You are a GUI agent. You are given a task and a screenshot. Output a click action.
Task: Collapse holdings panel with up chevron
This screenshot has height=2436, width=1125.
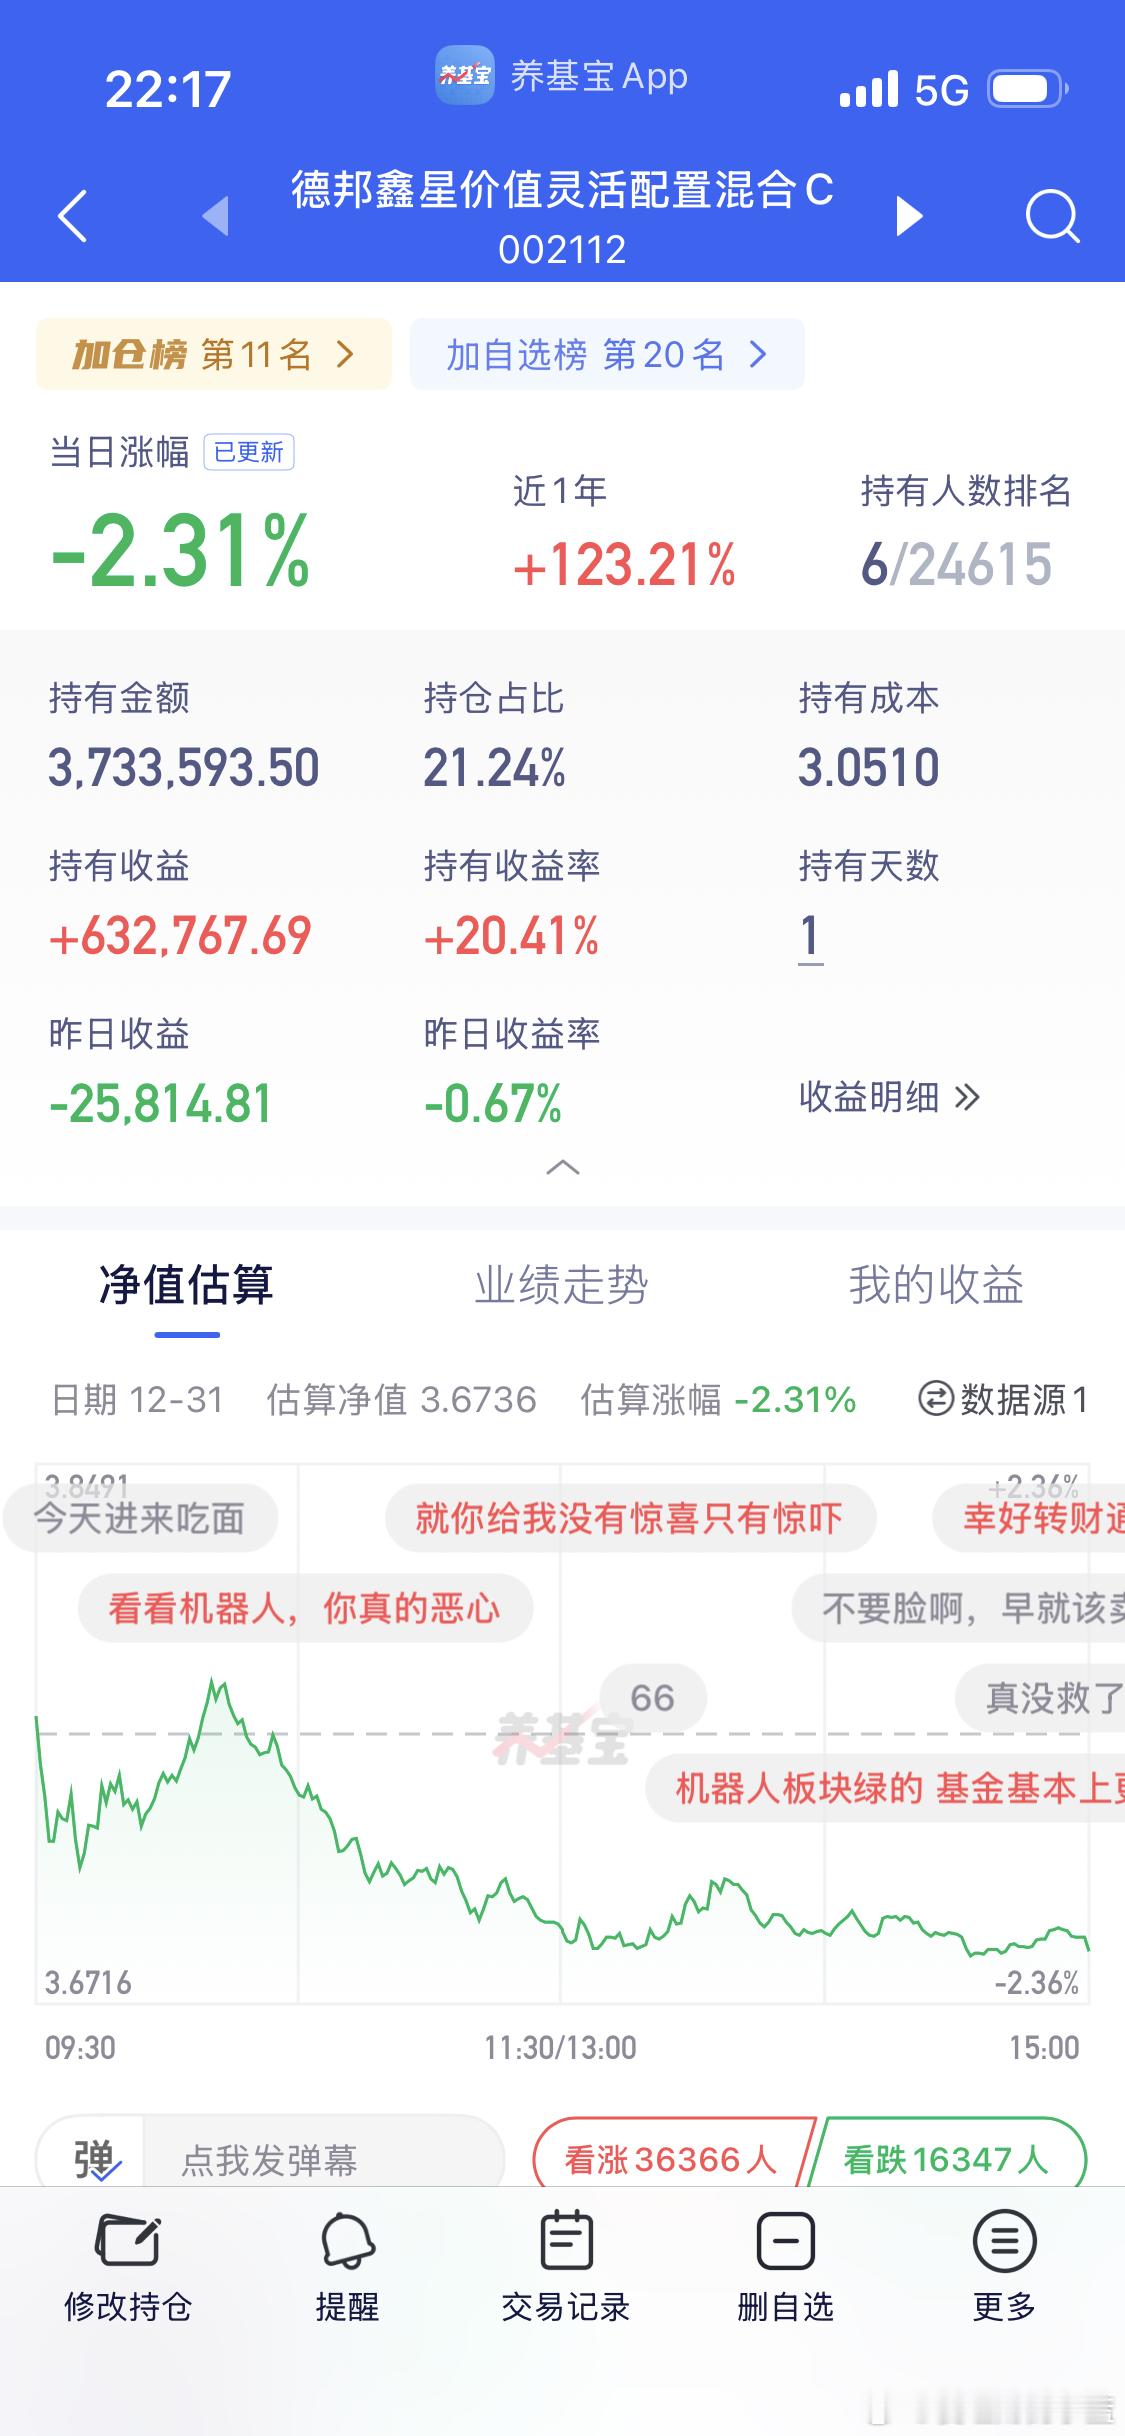pos(563,1167)
